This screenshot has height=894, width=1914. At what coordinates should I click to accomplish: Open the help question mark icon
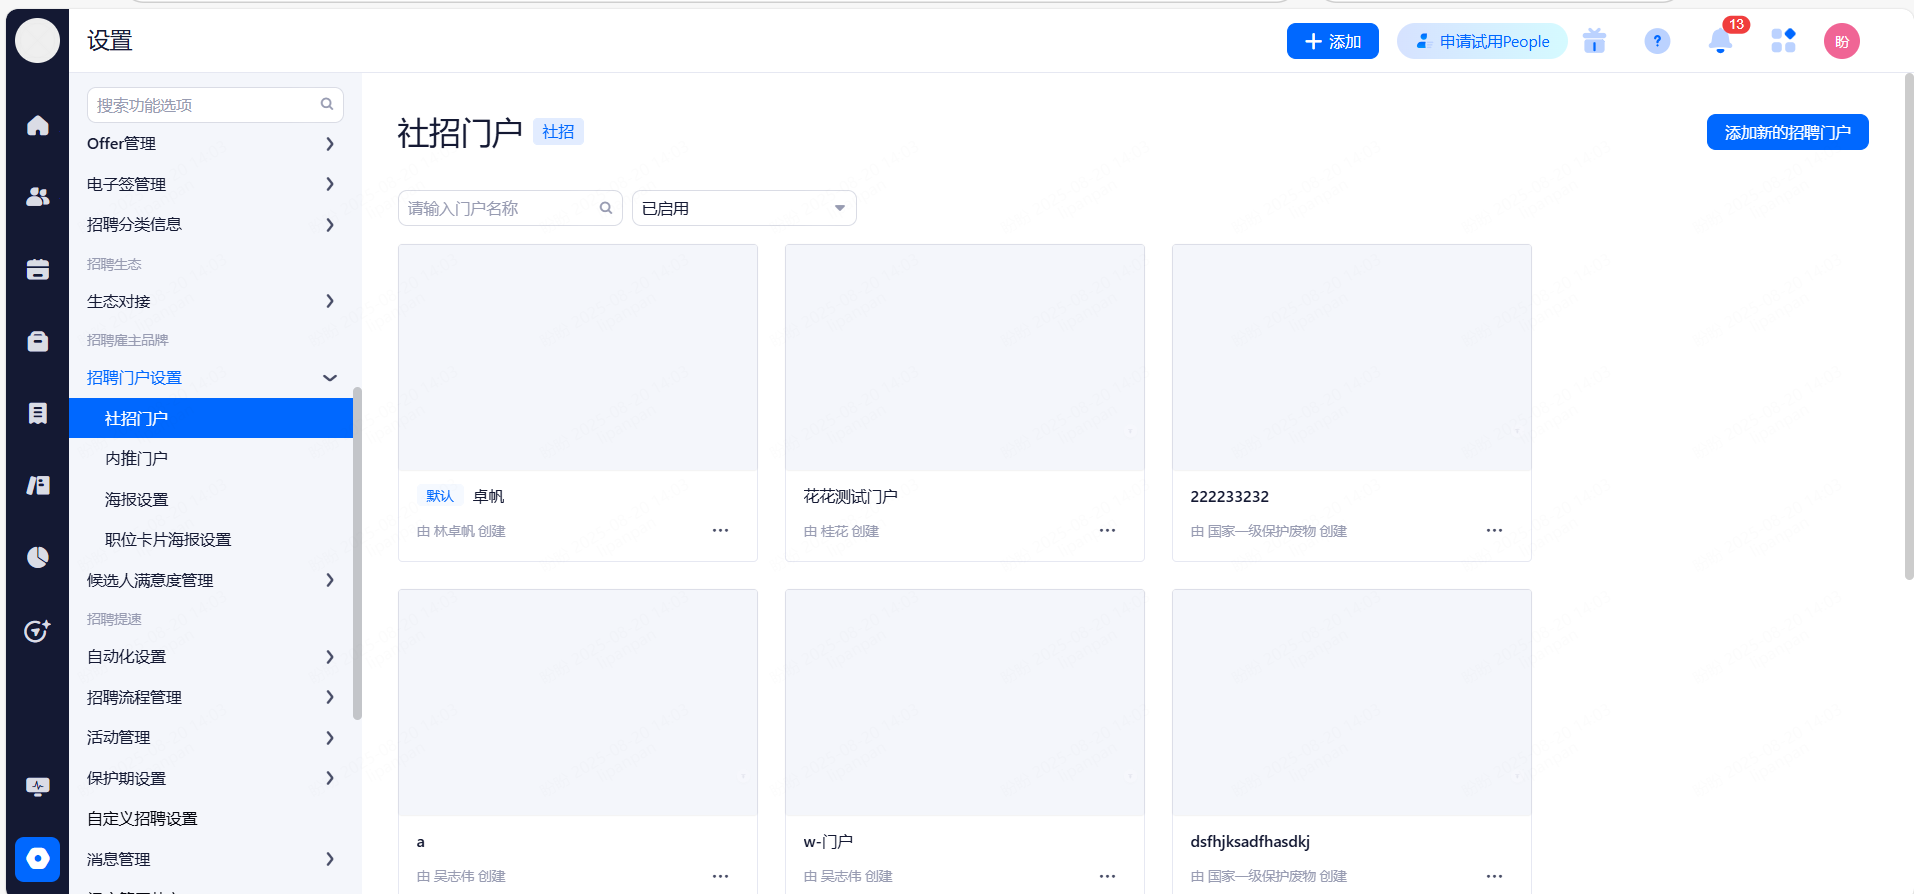pos(1657,41)
